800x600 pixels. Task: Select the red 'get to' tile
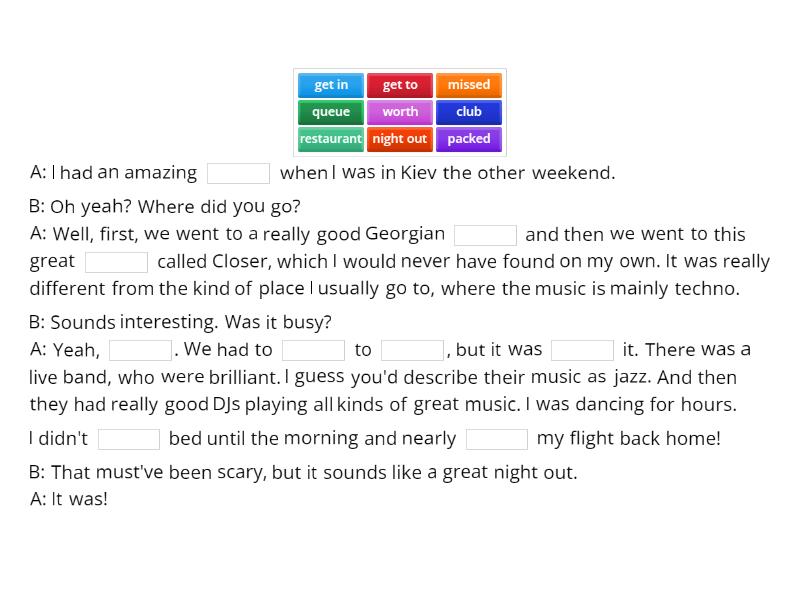400,85
